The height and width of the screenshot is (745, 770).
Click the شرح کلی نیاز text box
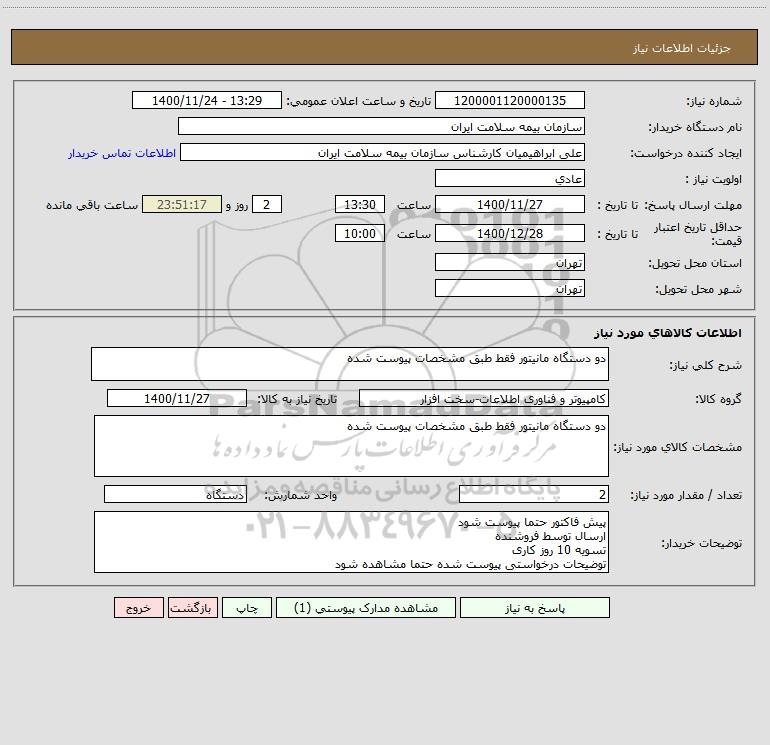350,364
